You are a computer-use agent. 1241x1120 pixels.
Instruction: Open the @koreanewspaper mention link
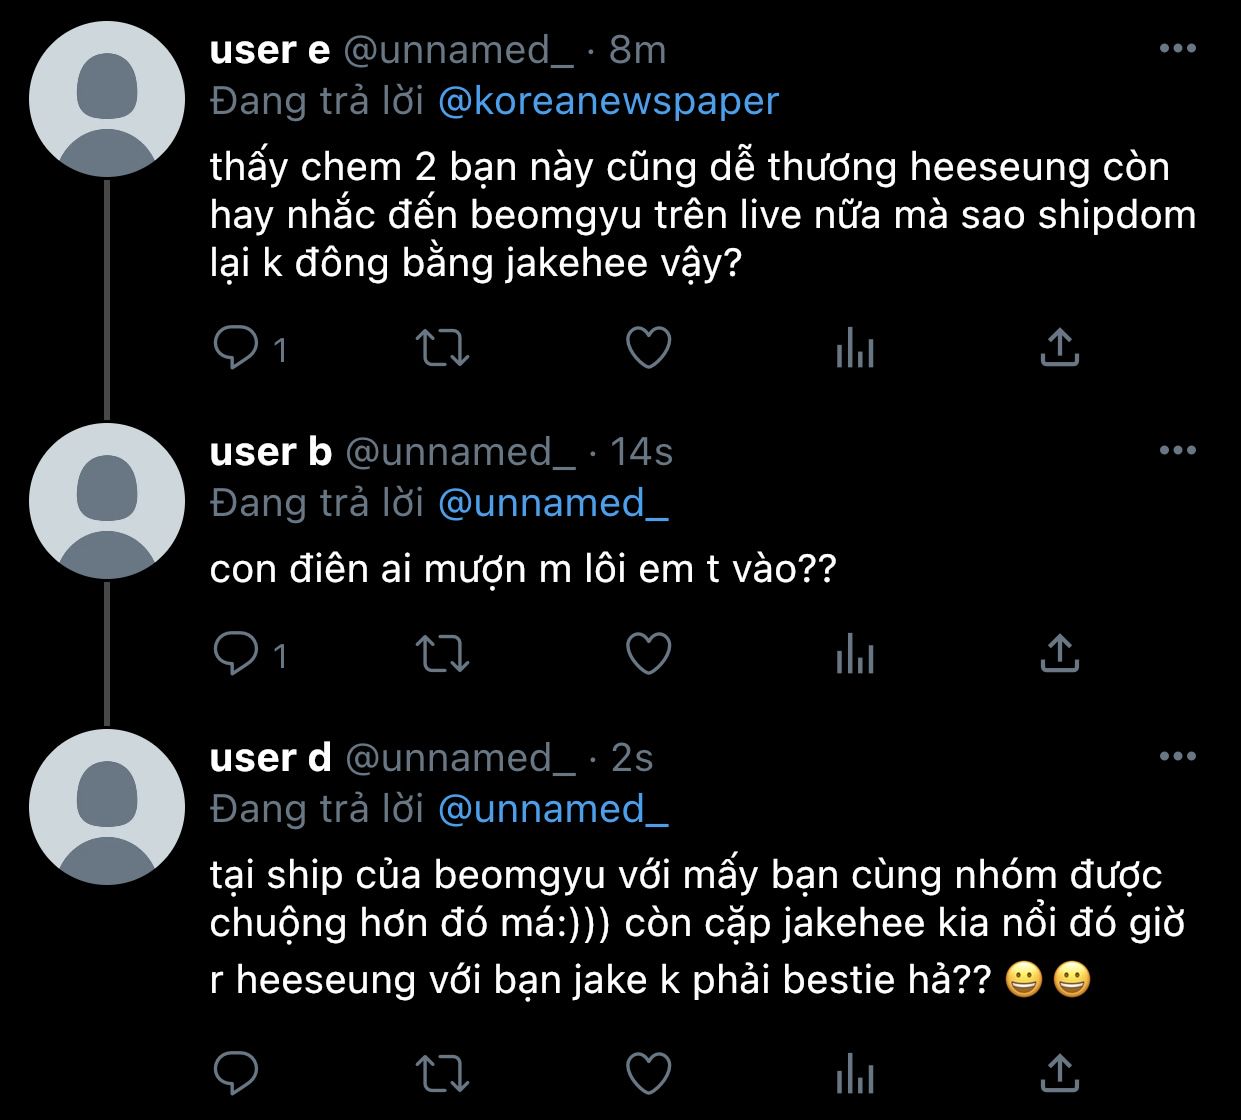[608, 101]
